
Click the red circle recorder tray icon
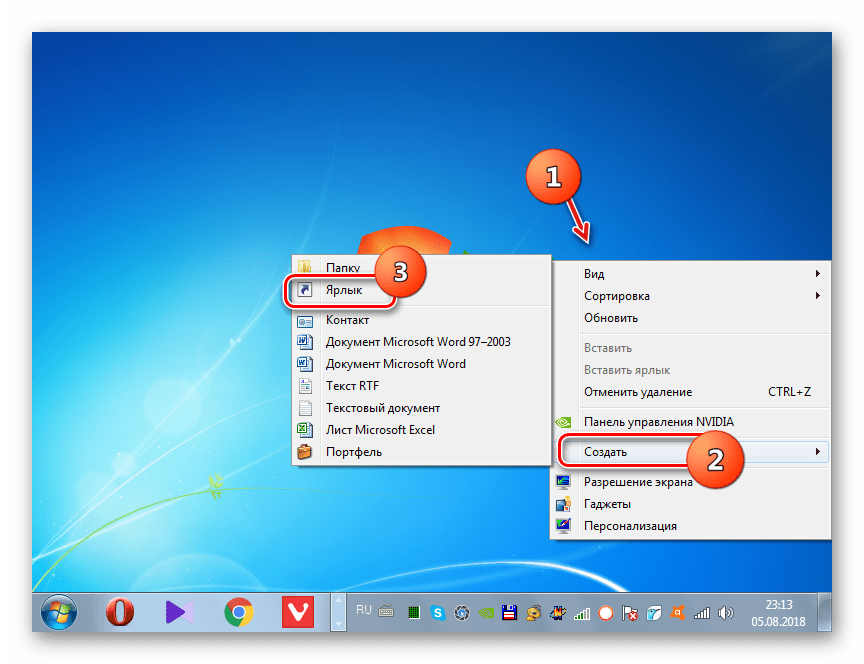606,613
